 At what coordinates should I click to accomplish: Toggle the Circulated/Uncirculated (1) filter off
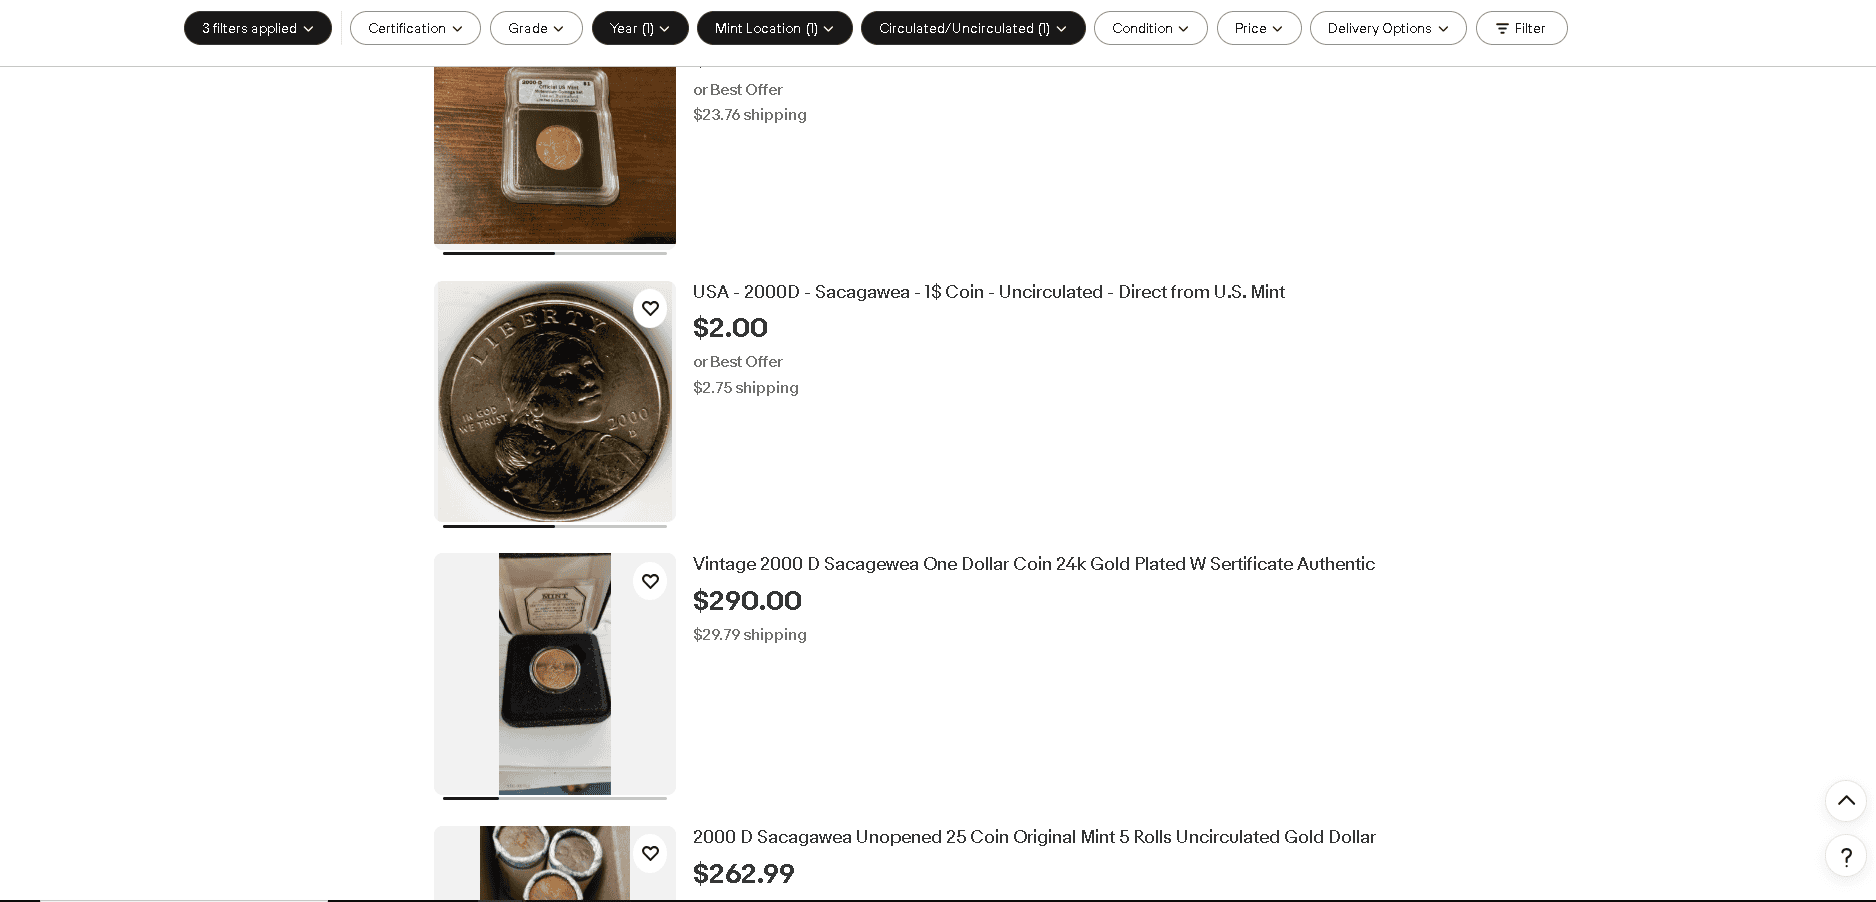coord(972,28)
